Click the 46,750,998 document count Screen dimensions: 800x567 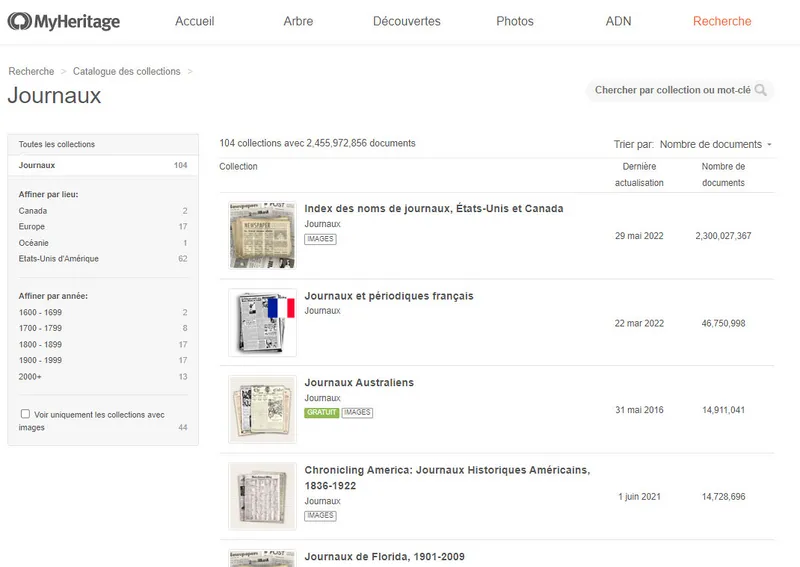click(723, 323)
